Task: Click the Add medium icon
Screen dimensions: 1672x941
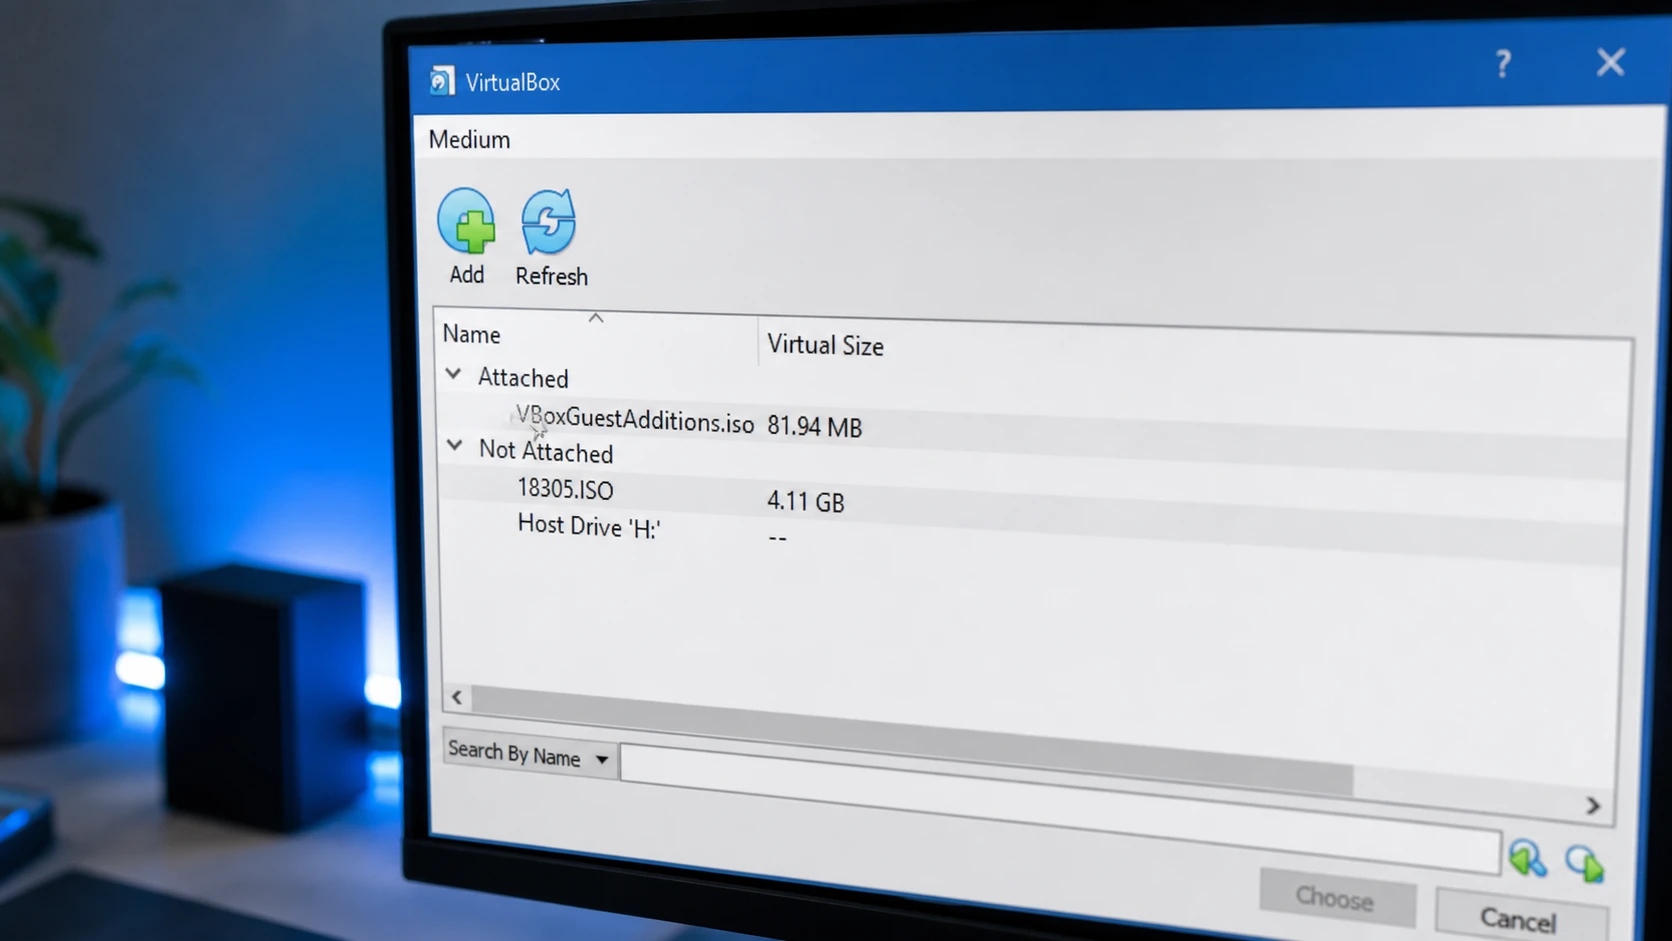Action: point(466,221)
